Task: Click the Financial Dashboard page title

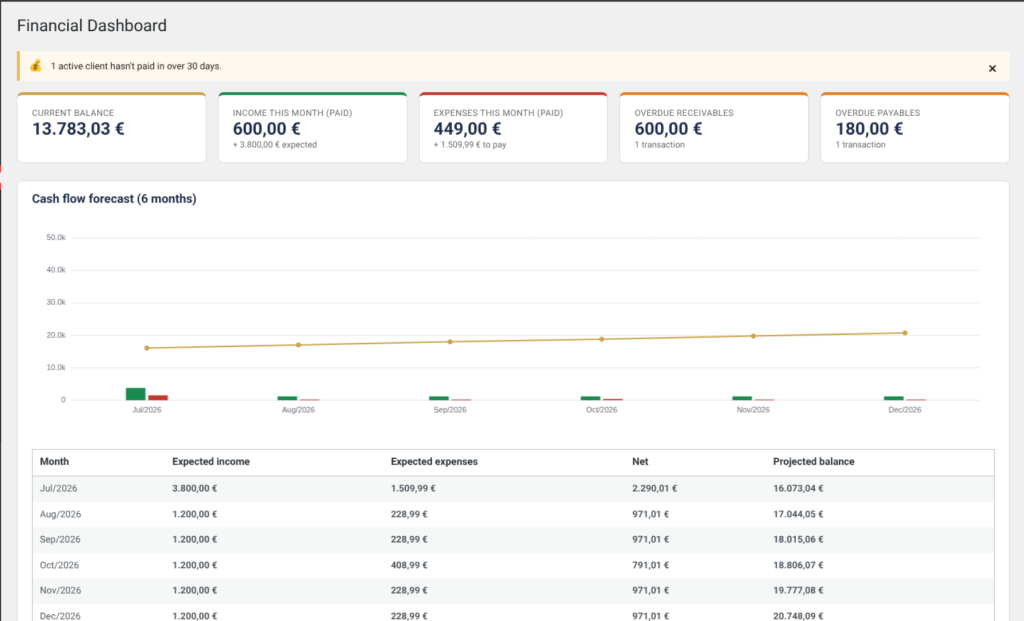Action: (92, 25)
